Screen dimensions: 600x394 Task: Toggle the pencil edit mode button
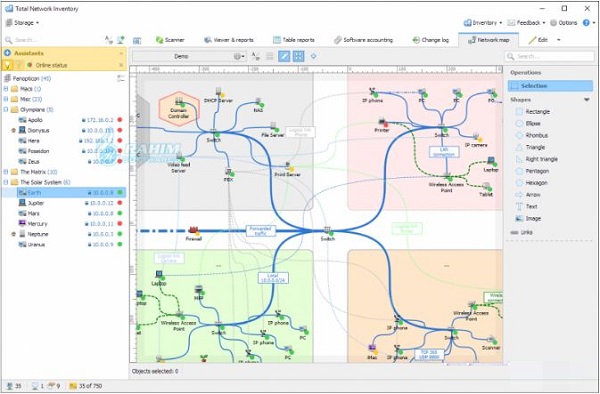284,56
